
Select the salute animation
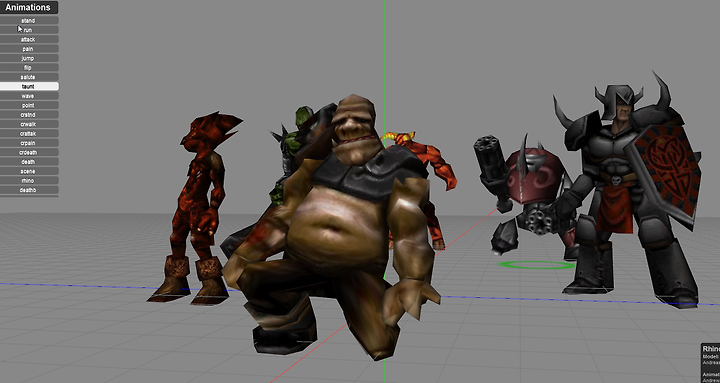(x=29, y=77)
